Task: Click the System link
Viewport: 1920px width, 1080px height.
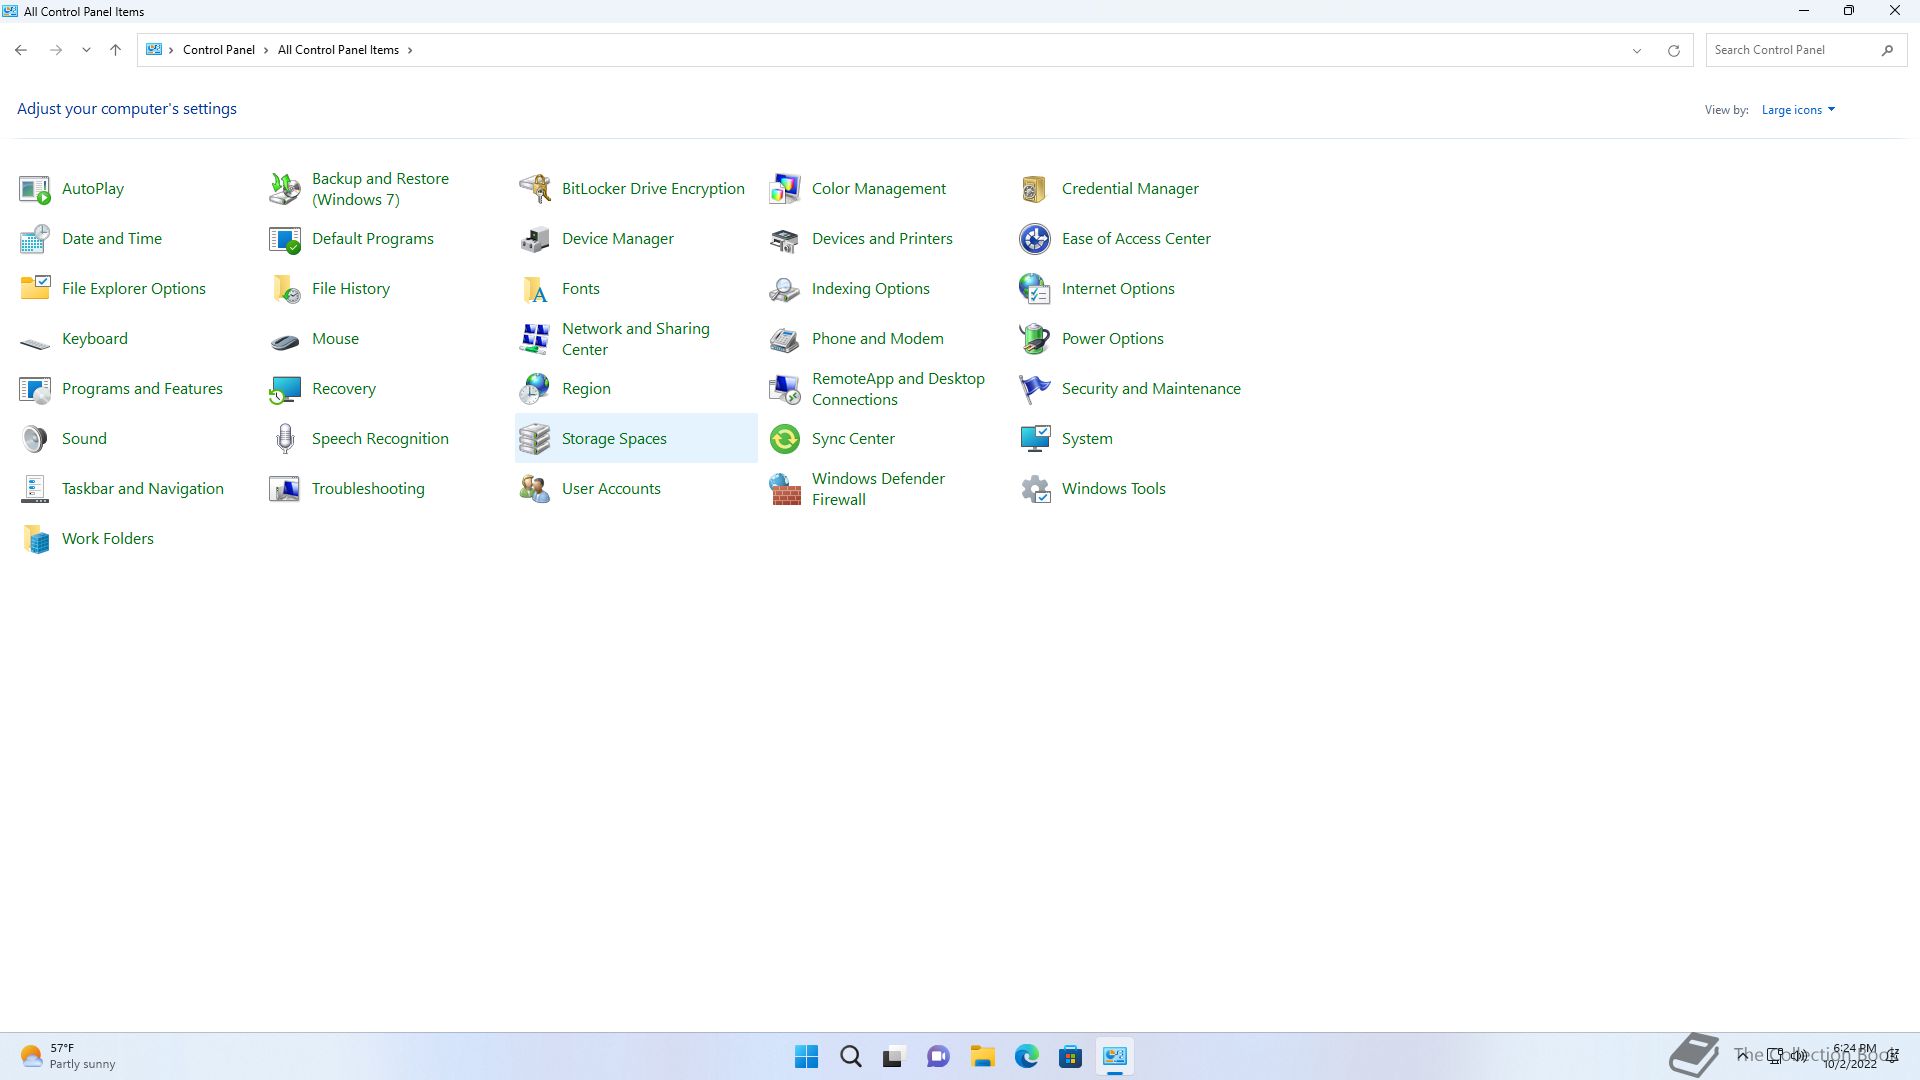Action: [1087, 439]
